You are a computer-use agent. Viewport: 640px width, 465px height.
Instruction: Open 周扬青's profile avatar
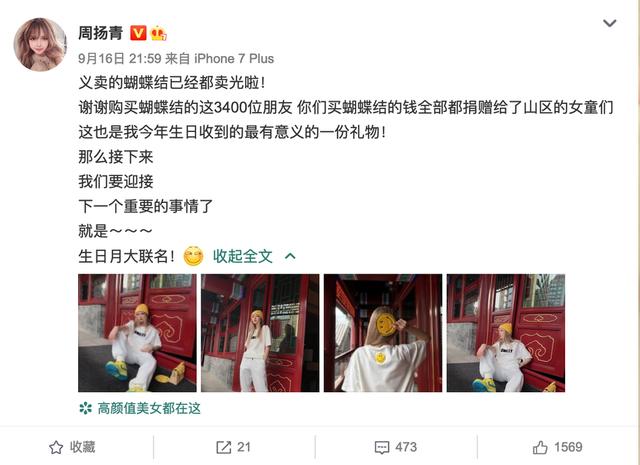click(40, 44)
